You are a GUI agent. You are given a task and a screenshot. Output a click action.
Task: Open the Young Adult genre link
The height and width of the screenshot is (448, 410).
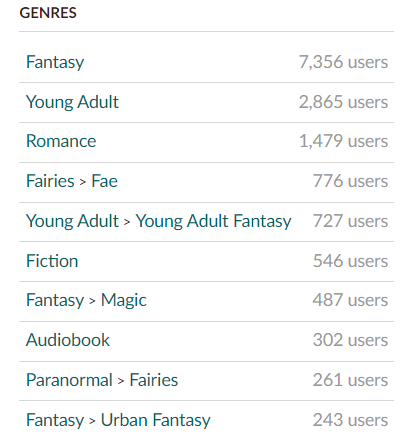72,102
